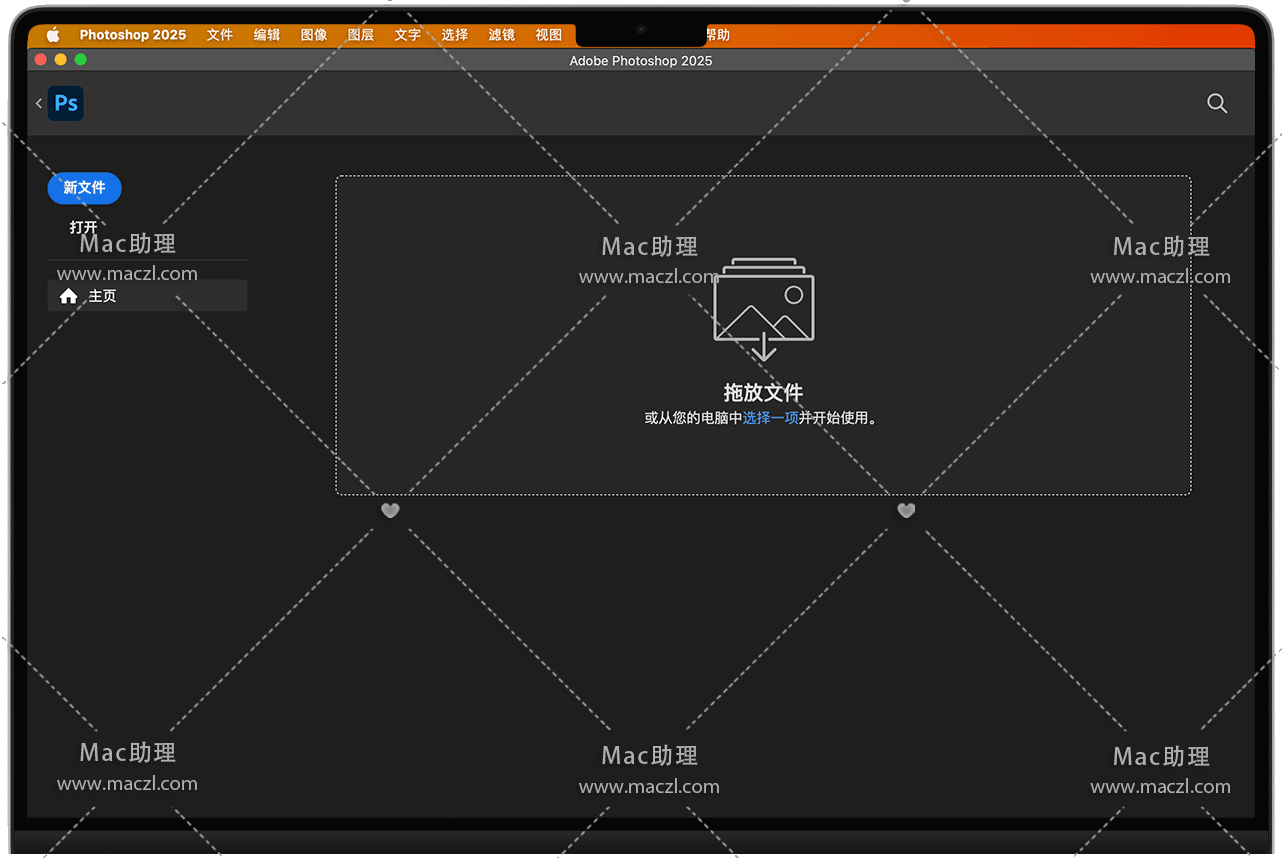Viewport: 1282px width, 858px height.
Task: Open the 视图 menu
Action: coord(549,35)
